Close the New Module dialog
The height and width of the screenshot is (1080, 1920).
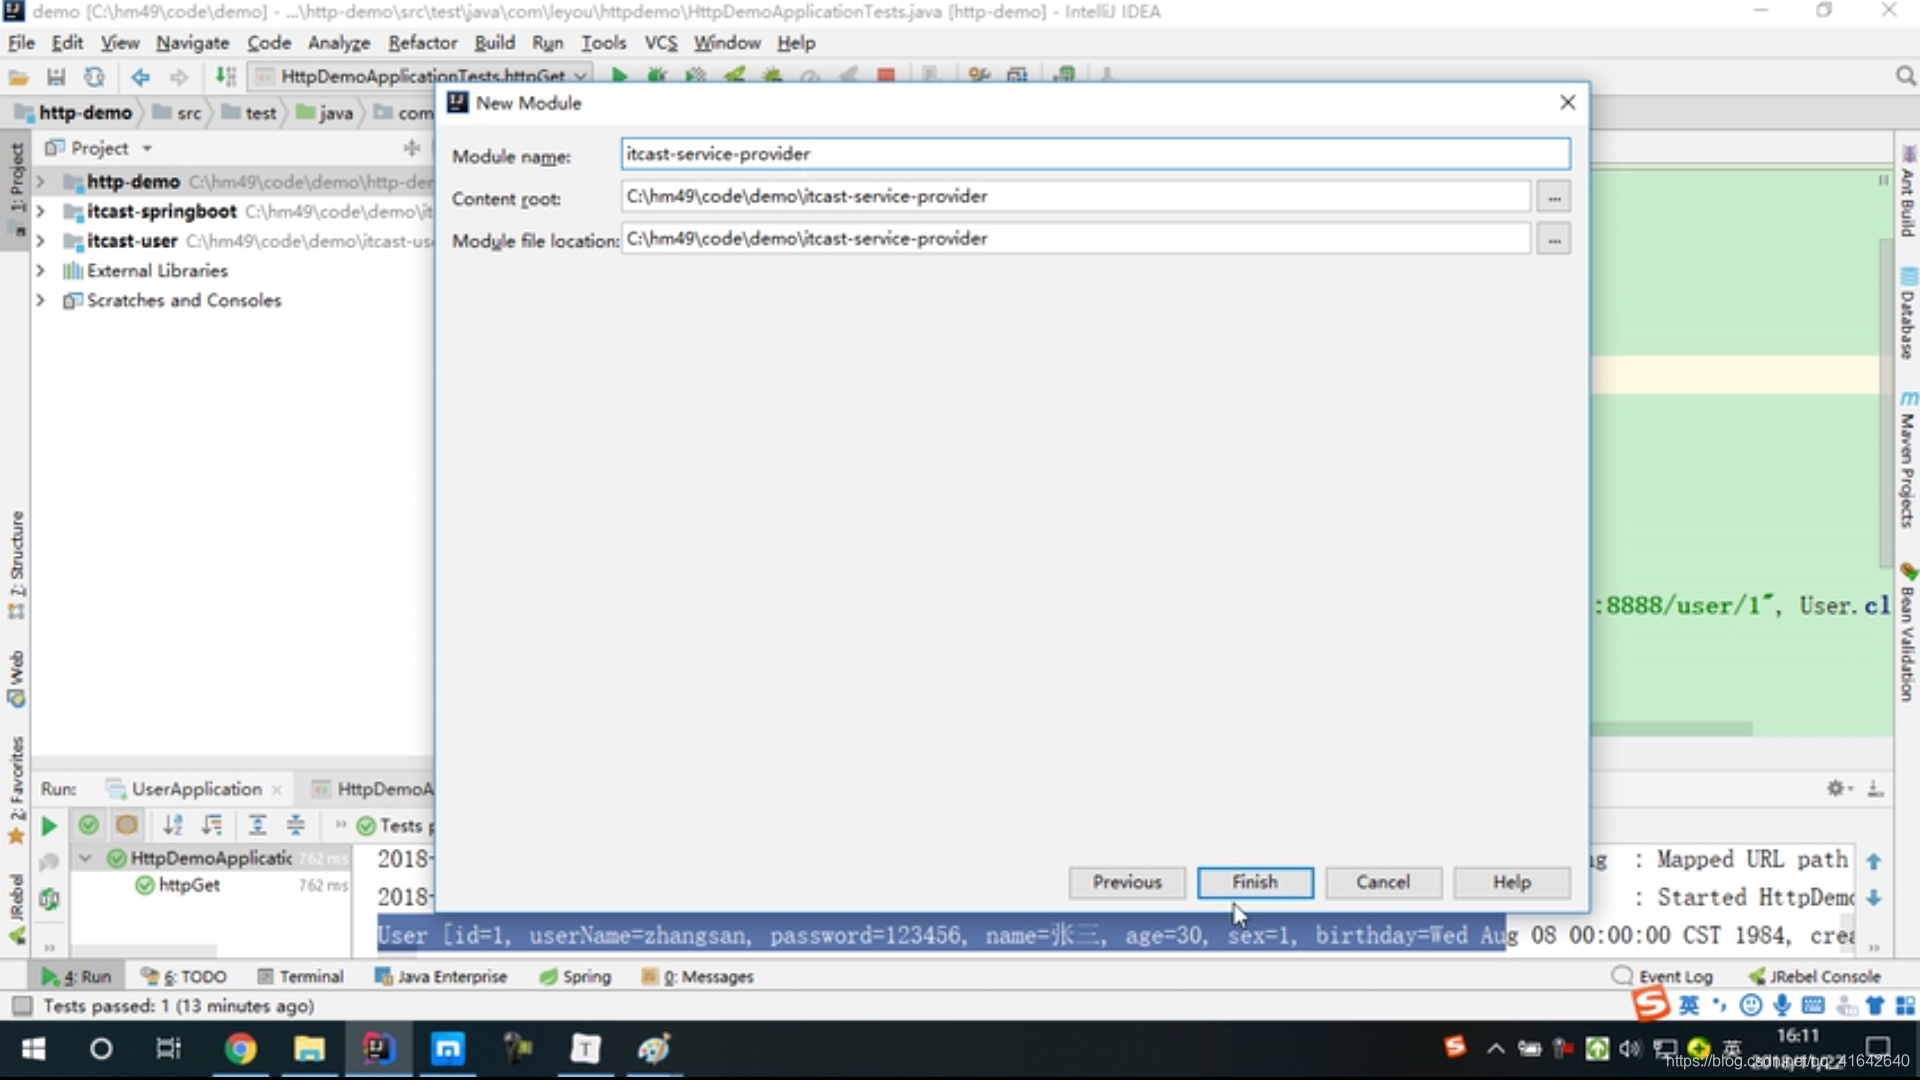(1567, 102)
